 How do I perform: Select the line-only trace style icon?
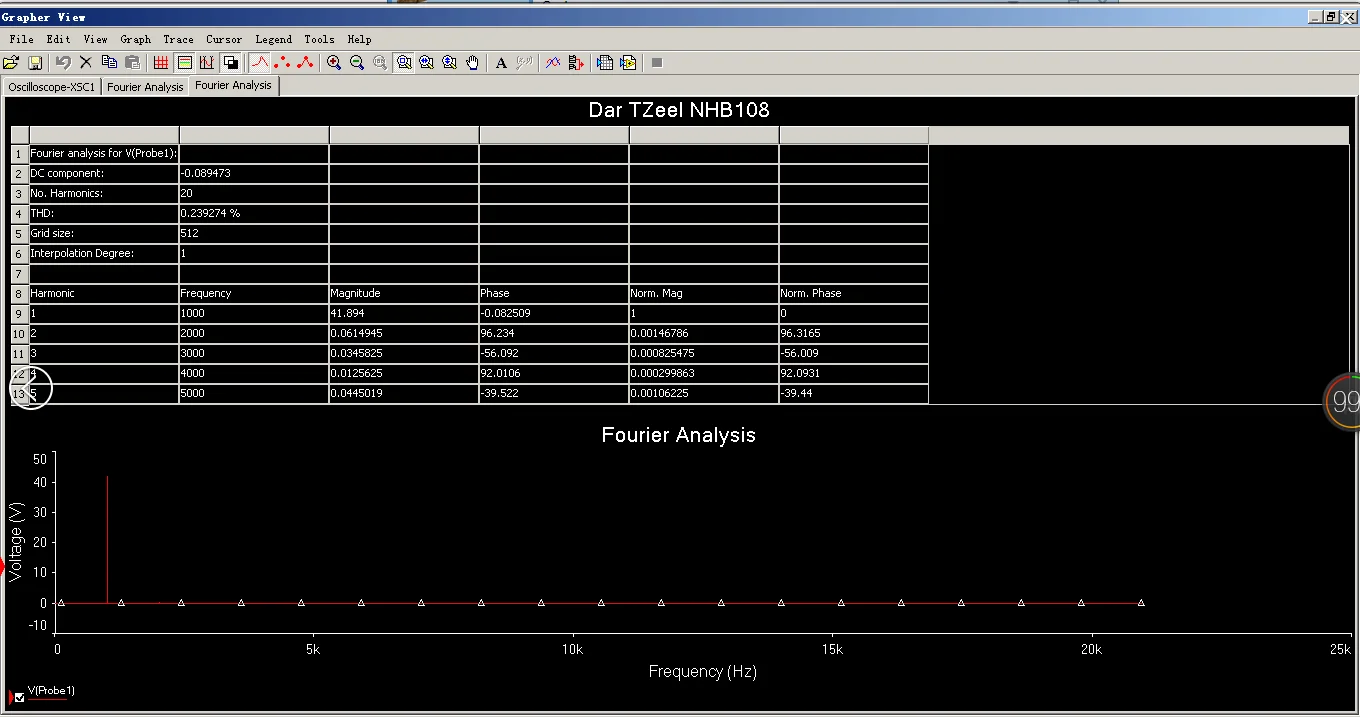click(259, 62)
